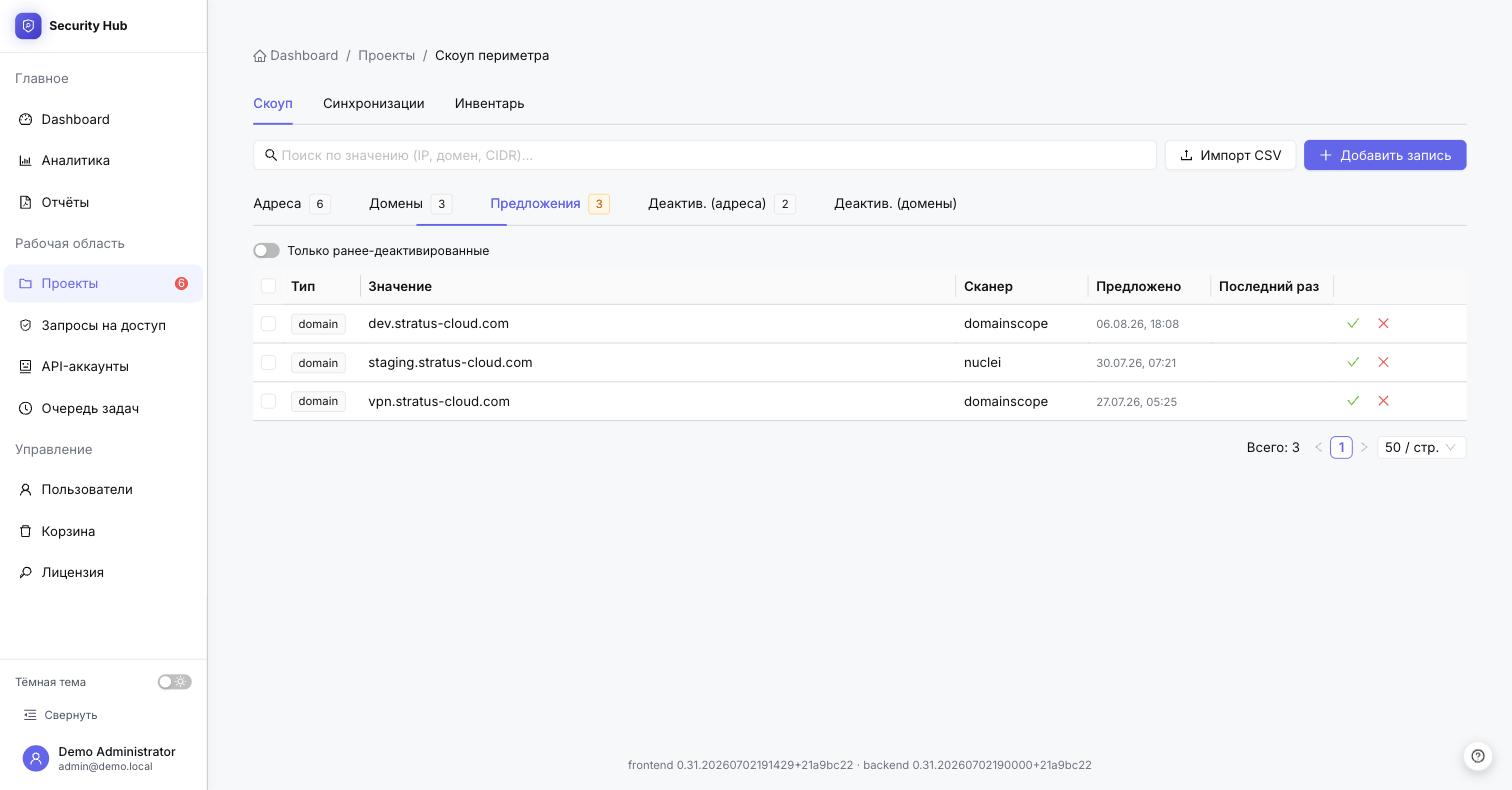Open Корзина in the sidebar
1512x790 pixels.
point(104,532)
